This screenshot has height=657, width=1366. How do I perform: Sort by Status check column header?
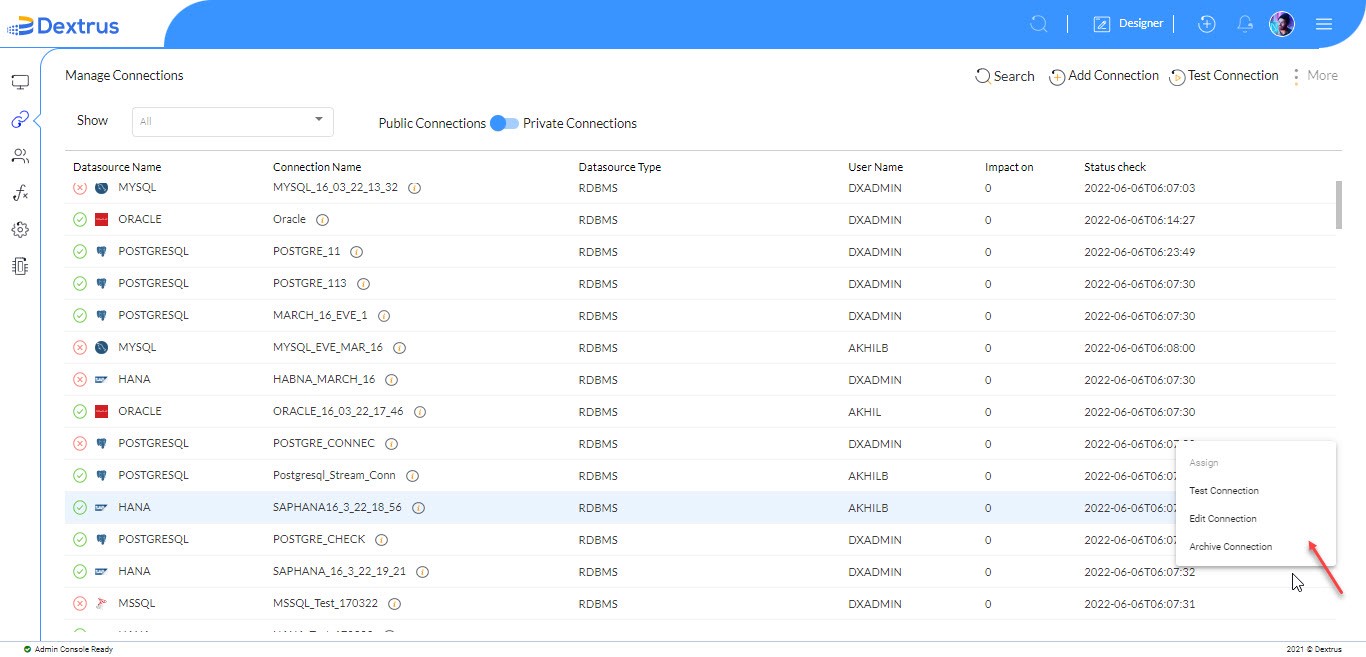point(1115,167)
